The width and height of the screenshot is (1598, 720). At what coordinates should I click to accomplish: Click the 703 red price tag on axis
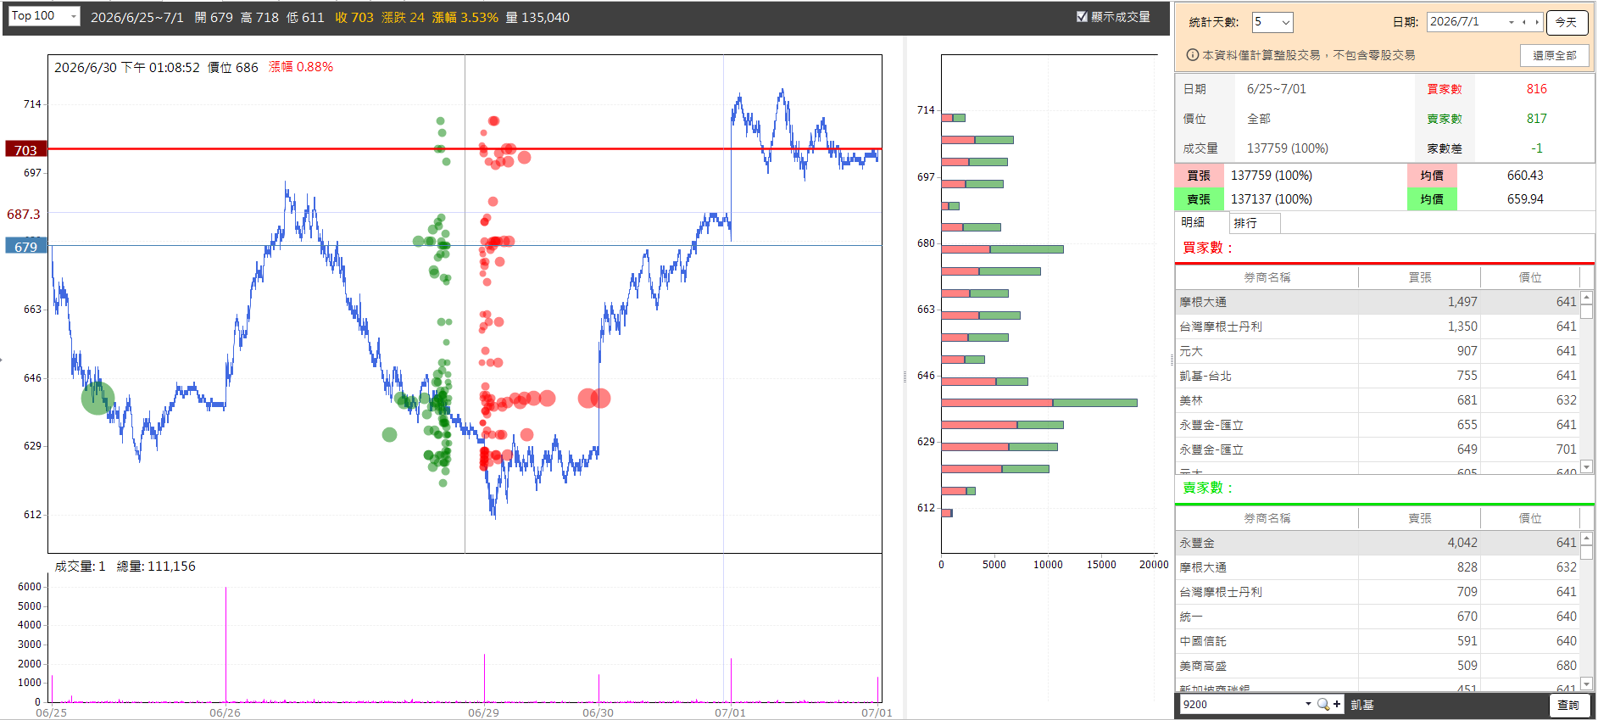(x=25, y=150)
